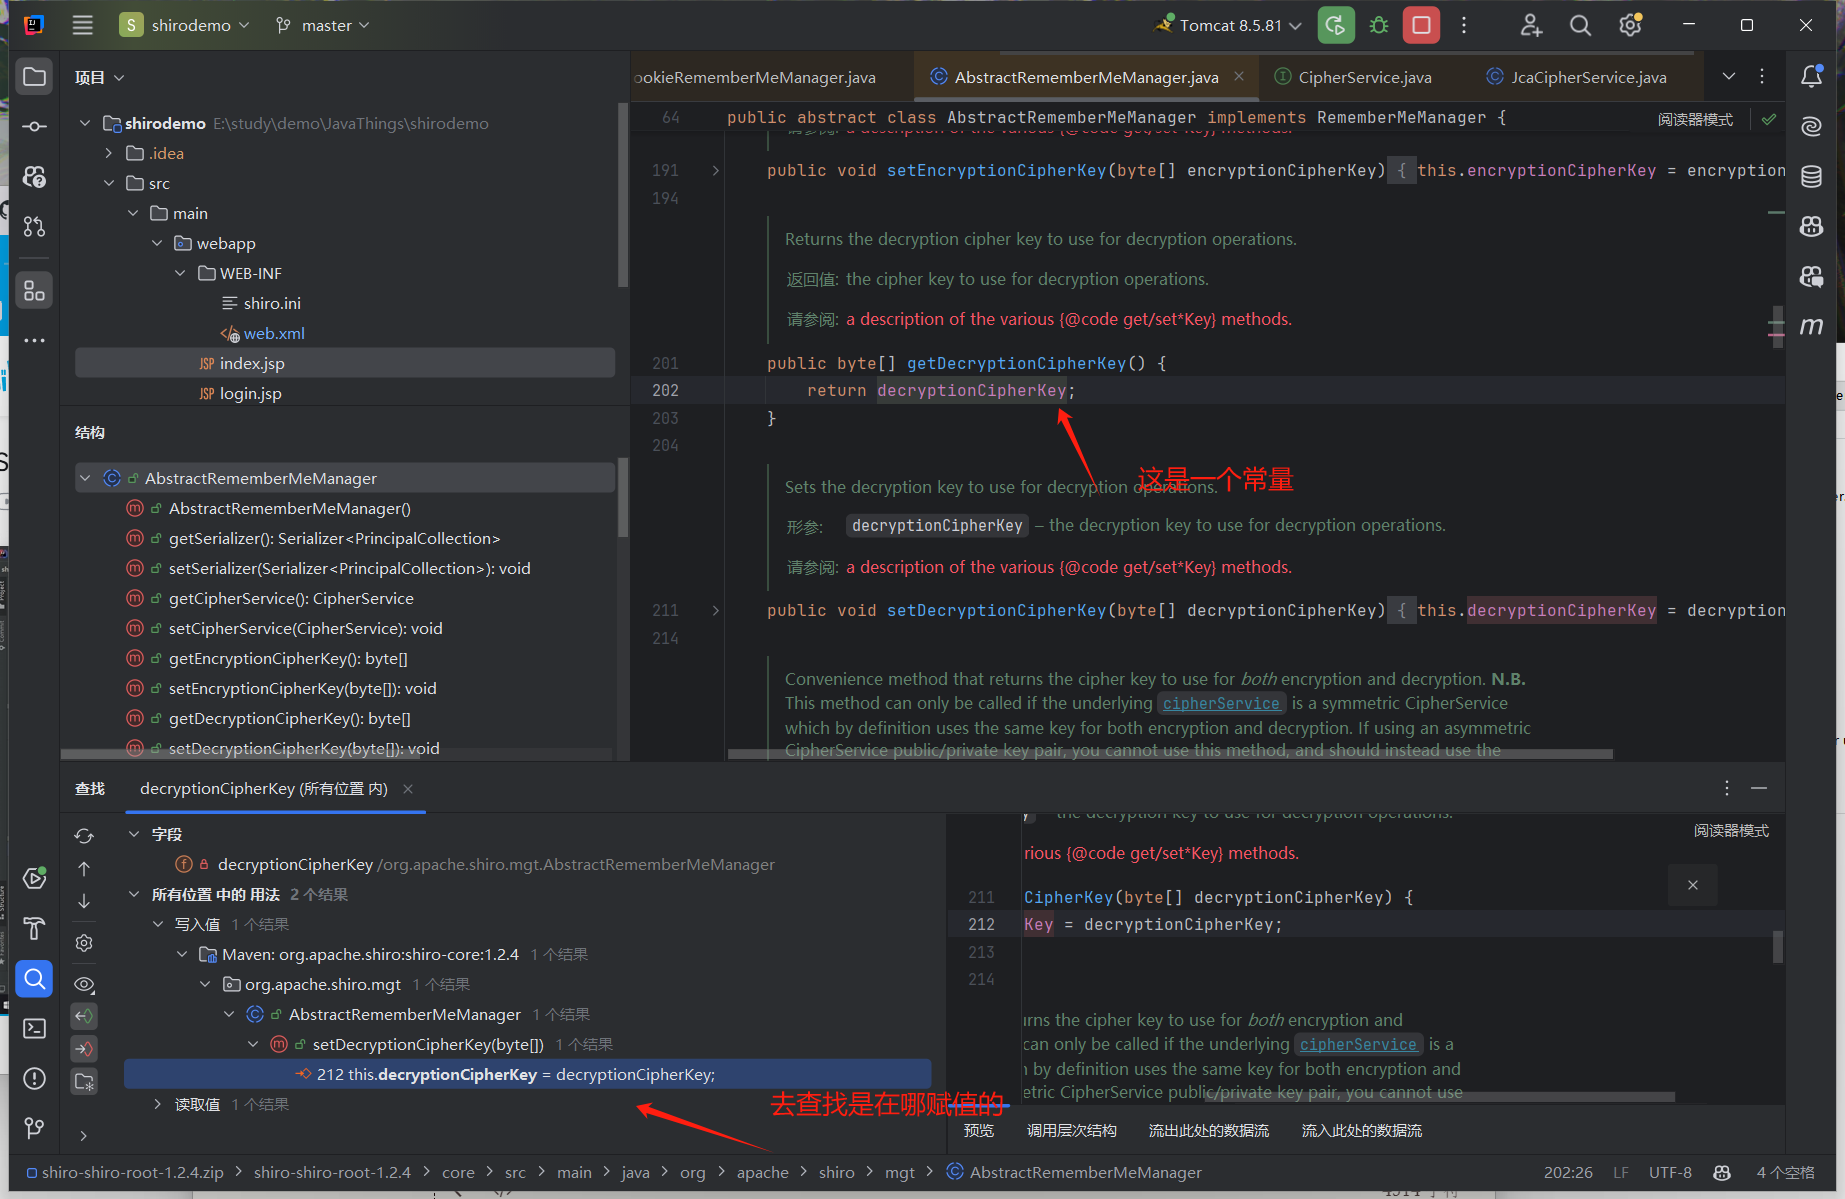Select getCipherService() in structure panel

pos(291,598)
